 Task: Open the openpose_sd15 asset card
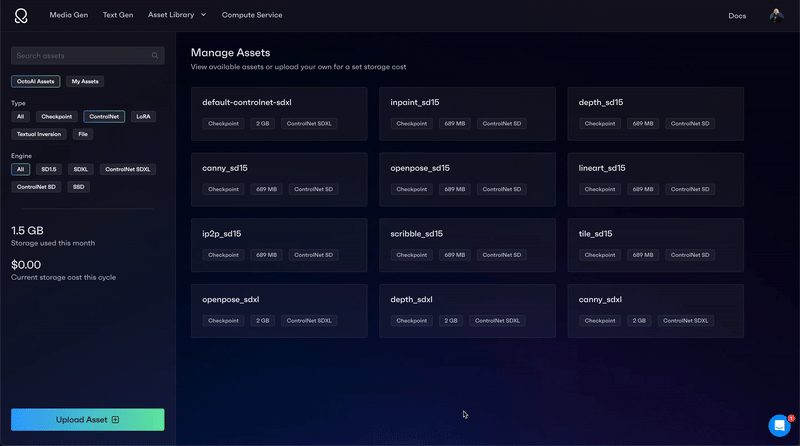(467, 180)
